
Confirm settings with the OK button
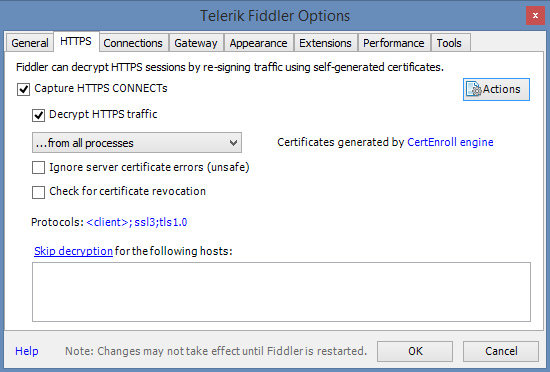pos(415,351)
